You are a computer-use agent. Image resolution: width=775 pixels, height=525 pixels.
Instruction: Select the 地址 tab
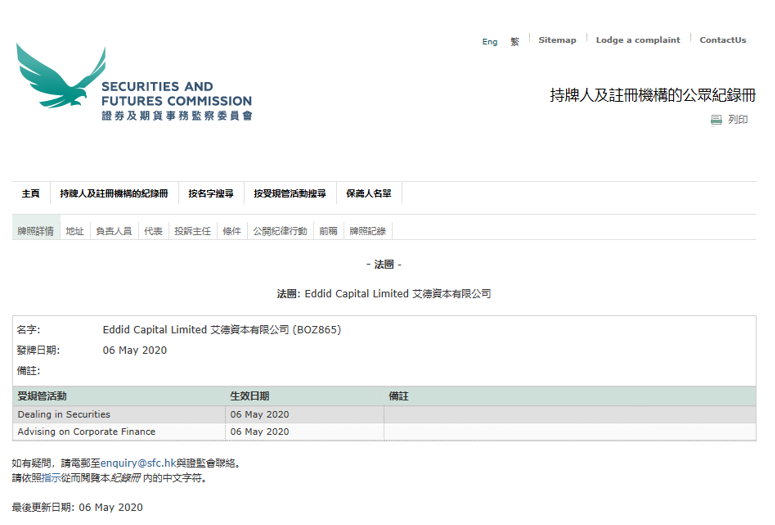pyautogui.click(x=75, y=231)
